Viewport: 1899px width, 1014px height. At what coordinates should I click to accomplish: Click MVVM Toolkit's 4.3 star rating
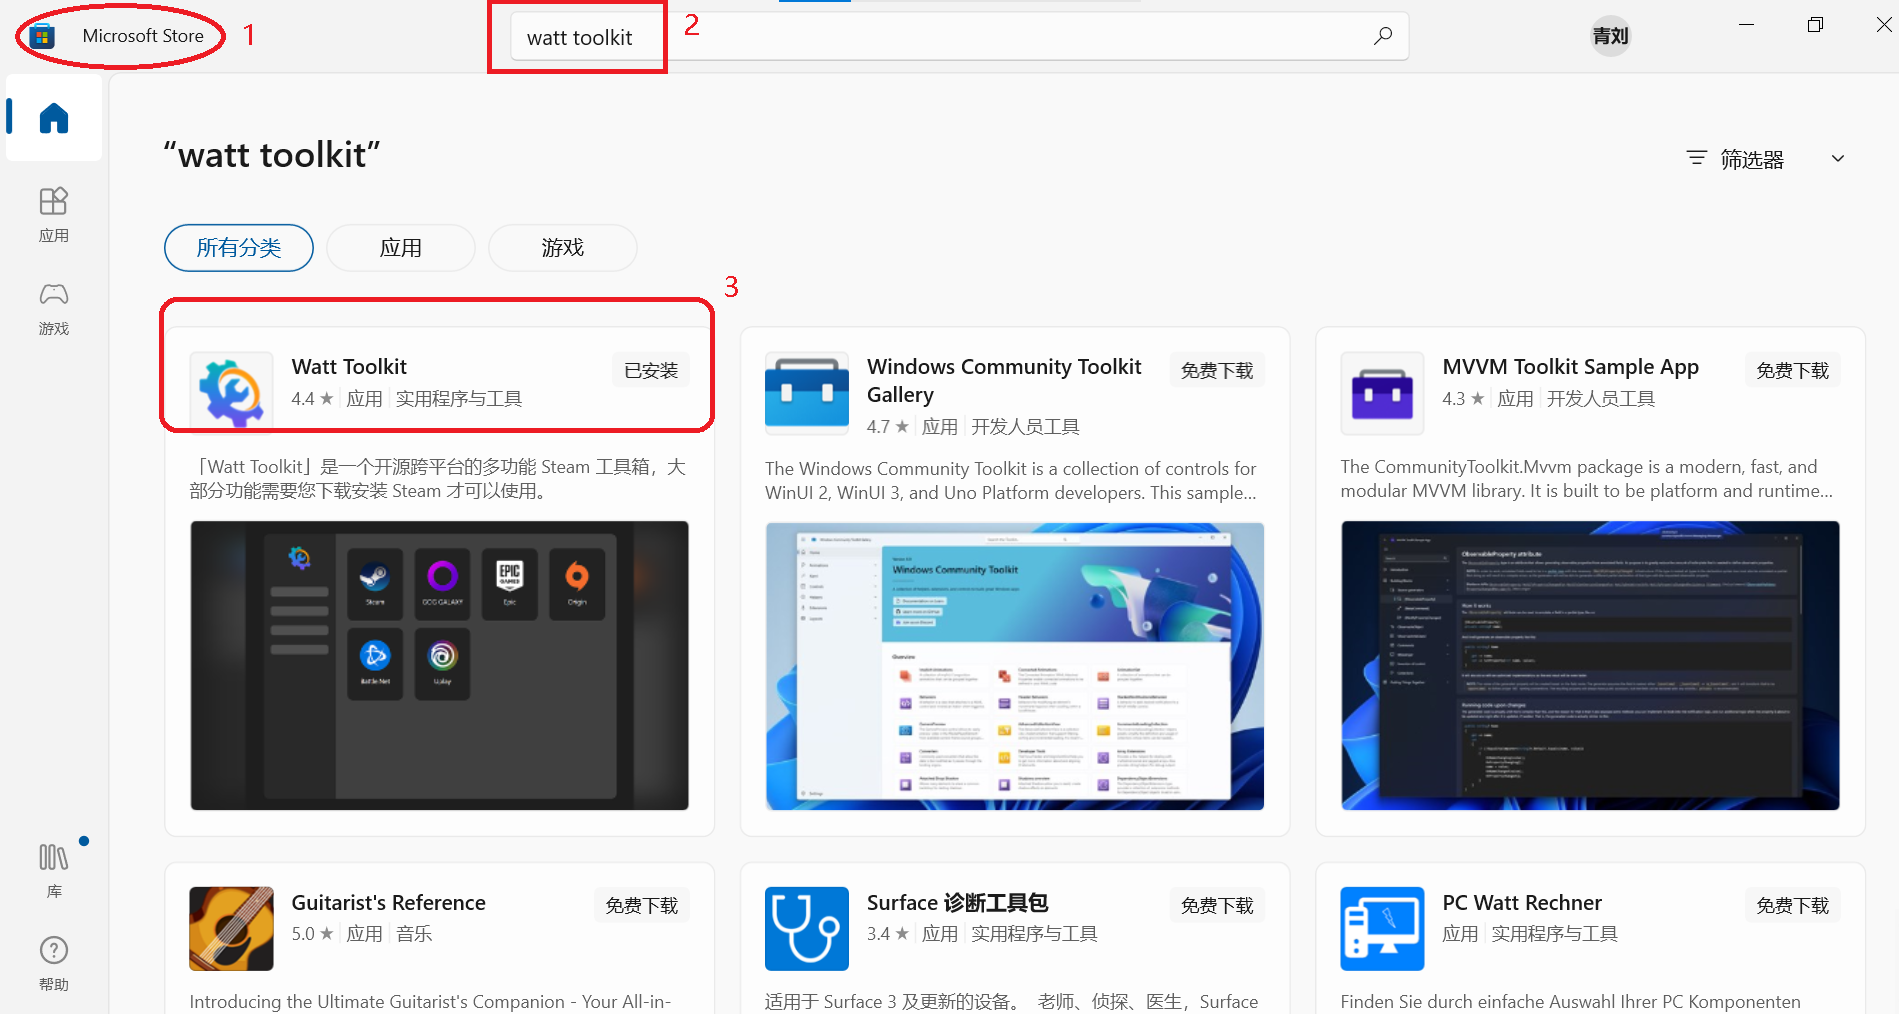coord(1463,399)
